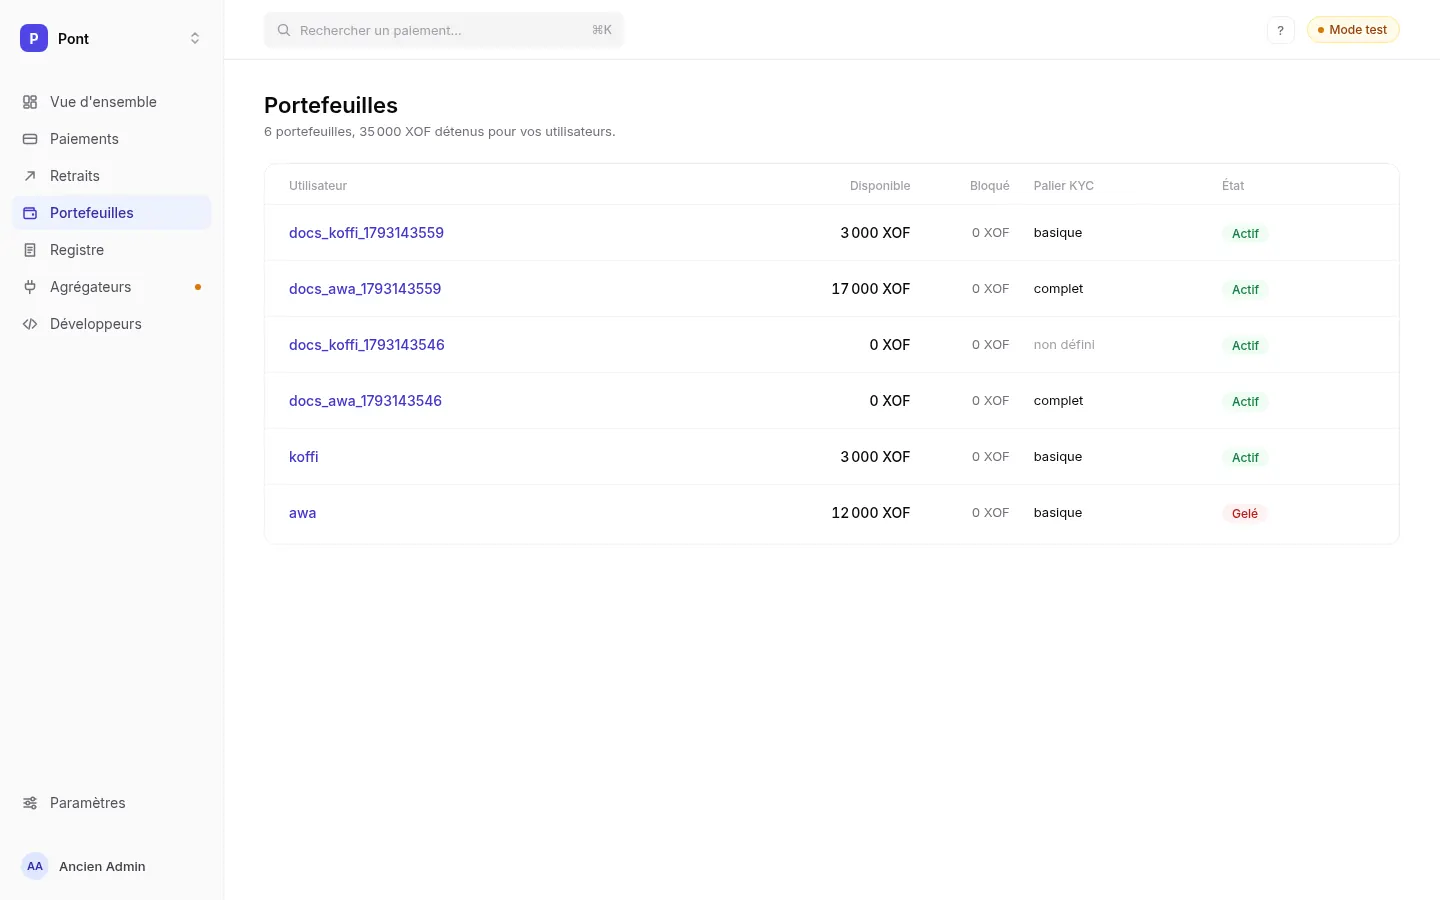The height and width of the screenshot is (900, 1440).
Task: Click the orange dot beside Agrégateurs
Action: 198,287
